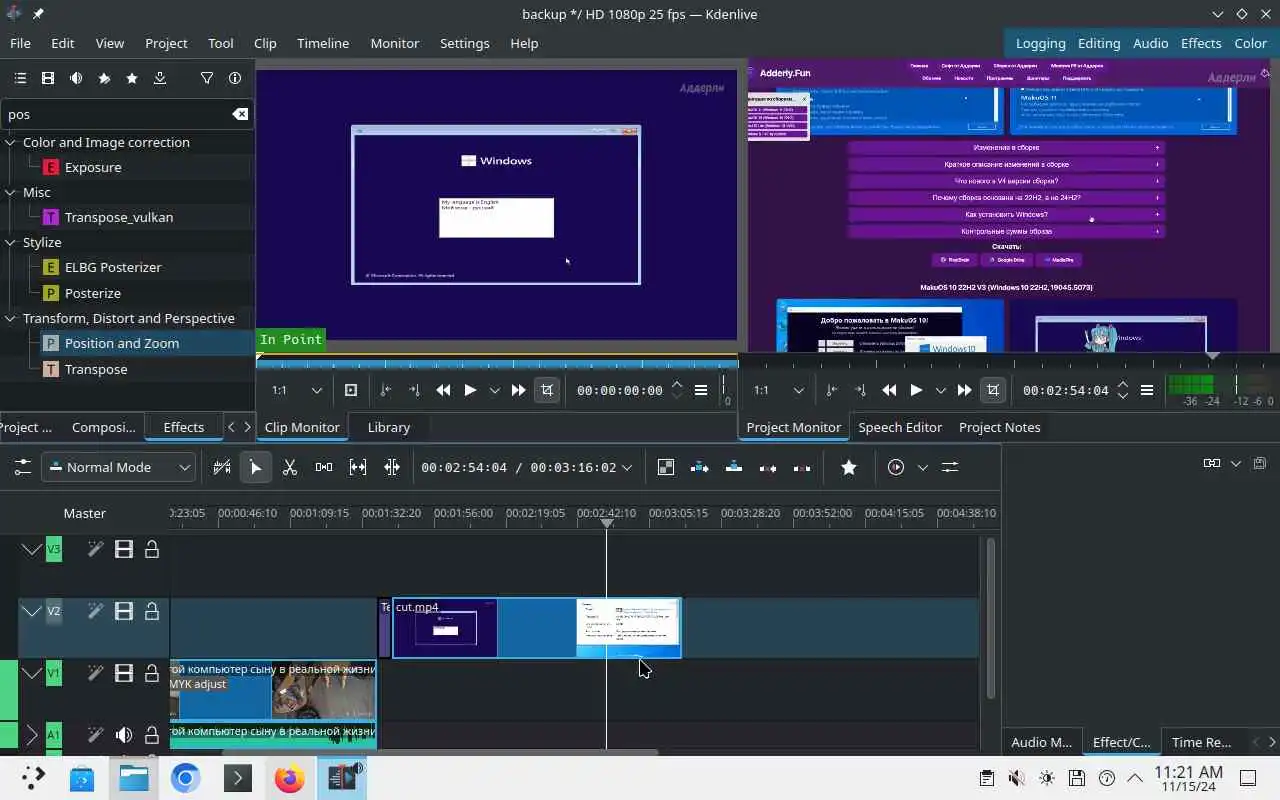Screen dimensions: 1280x800
Task: Mute audio track A1
Action: coord(124,735)
